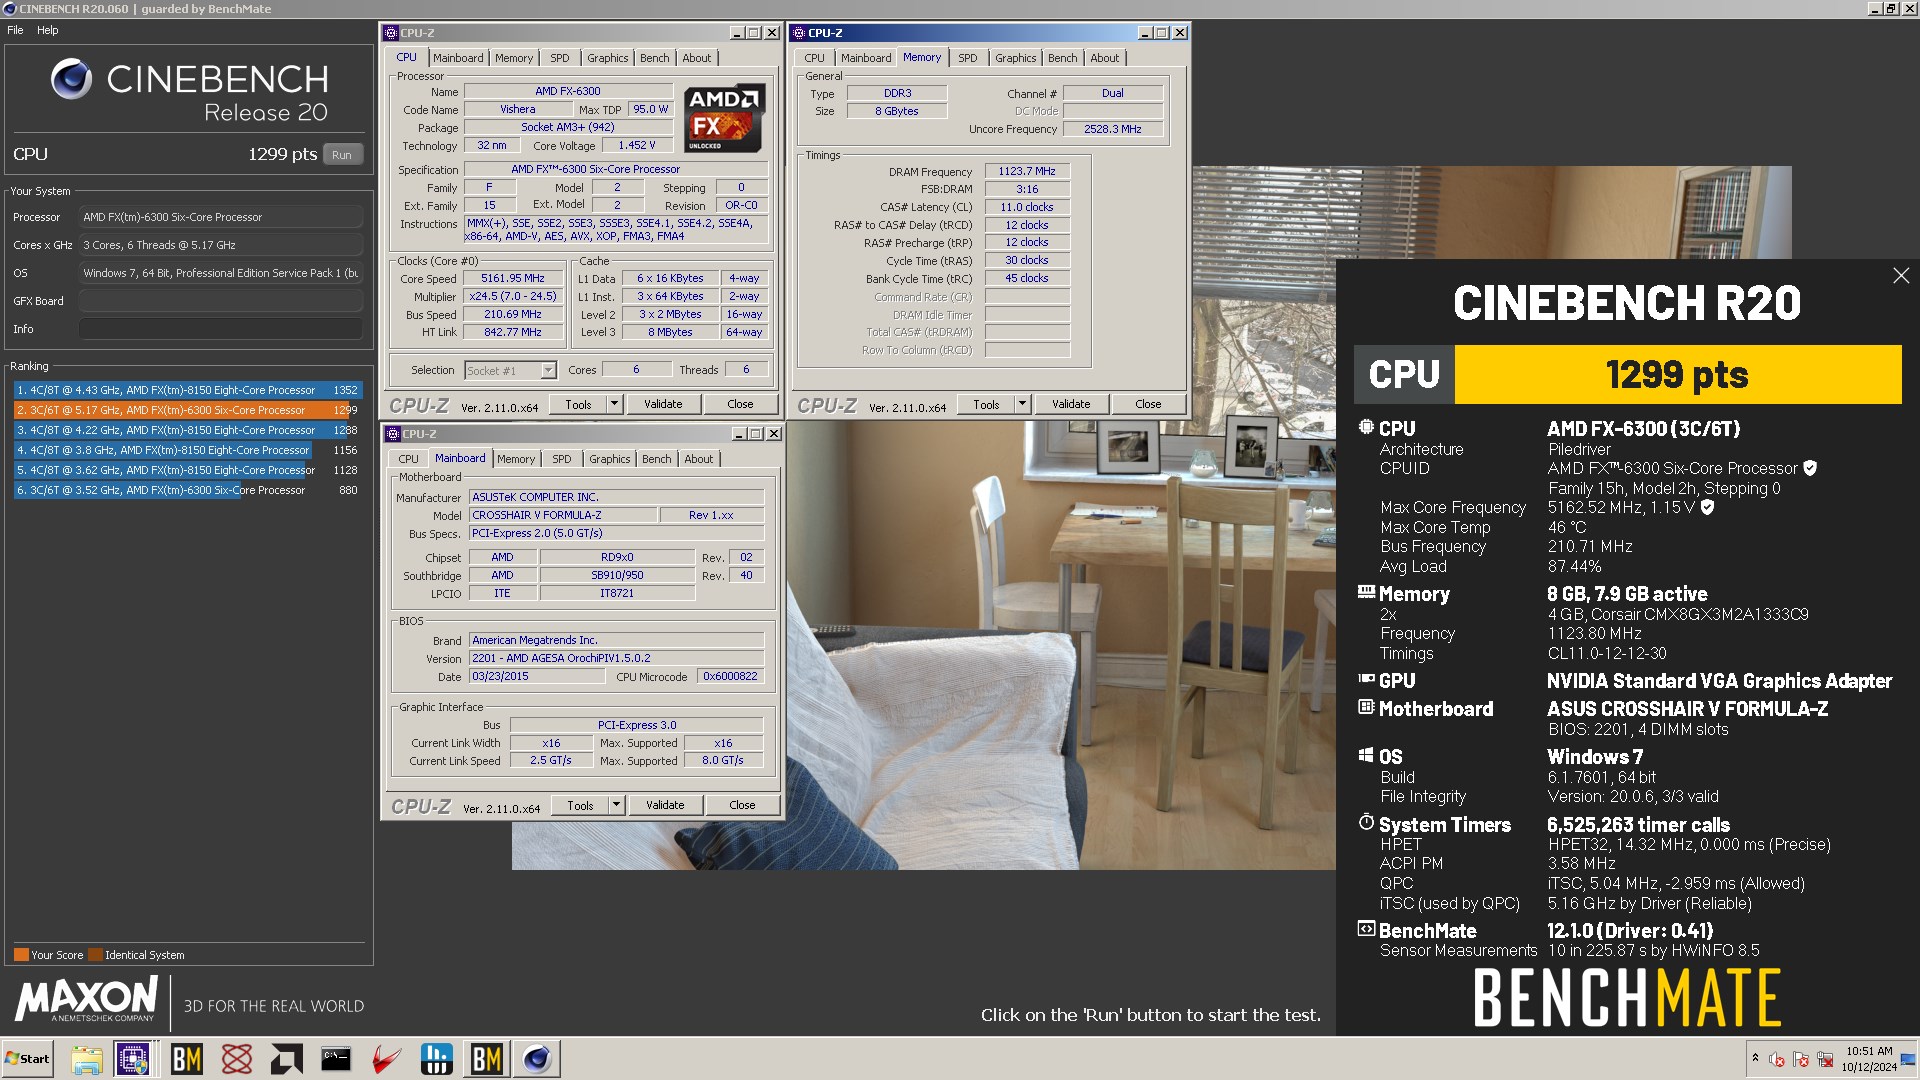This screenshot has height=1080, width=1920.
Task: Select ranking row 1 at 4.43 GHz FX-8150
Action: (188, 390)
